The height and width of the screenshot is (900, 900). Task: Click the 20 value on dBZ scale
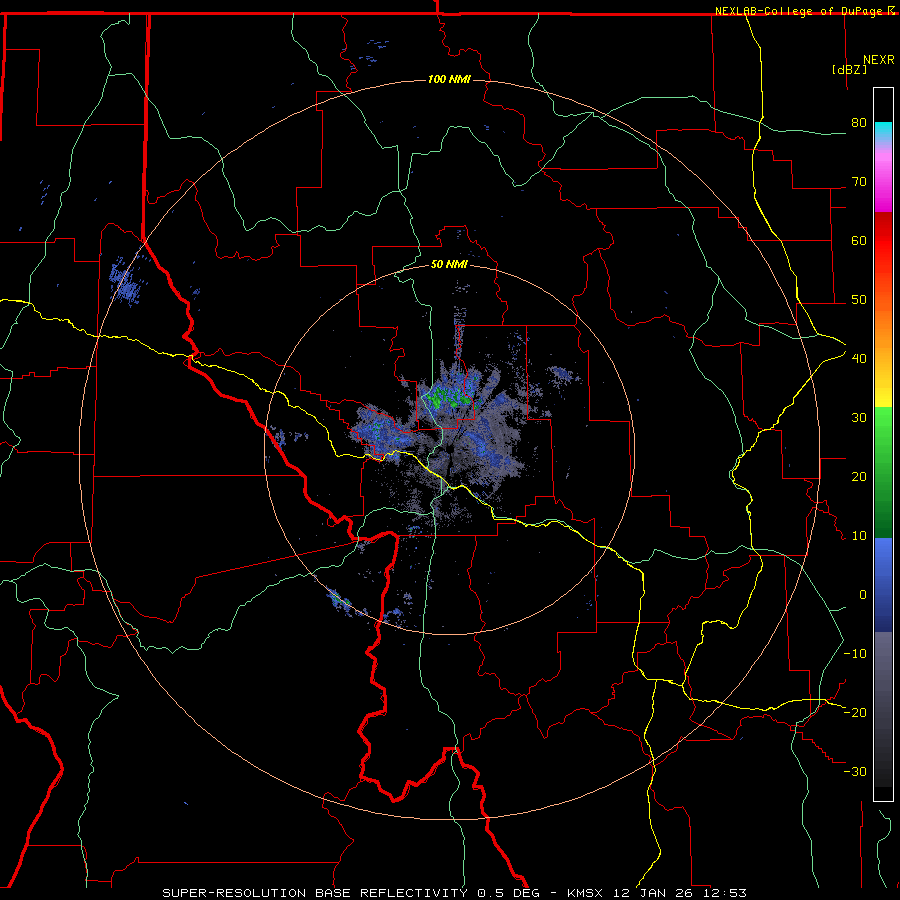pos(859,476)
